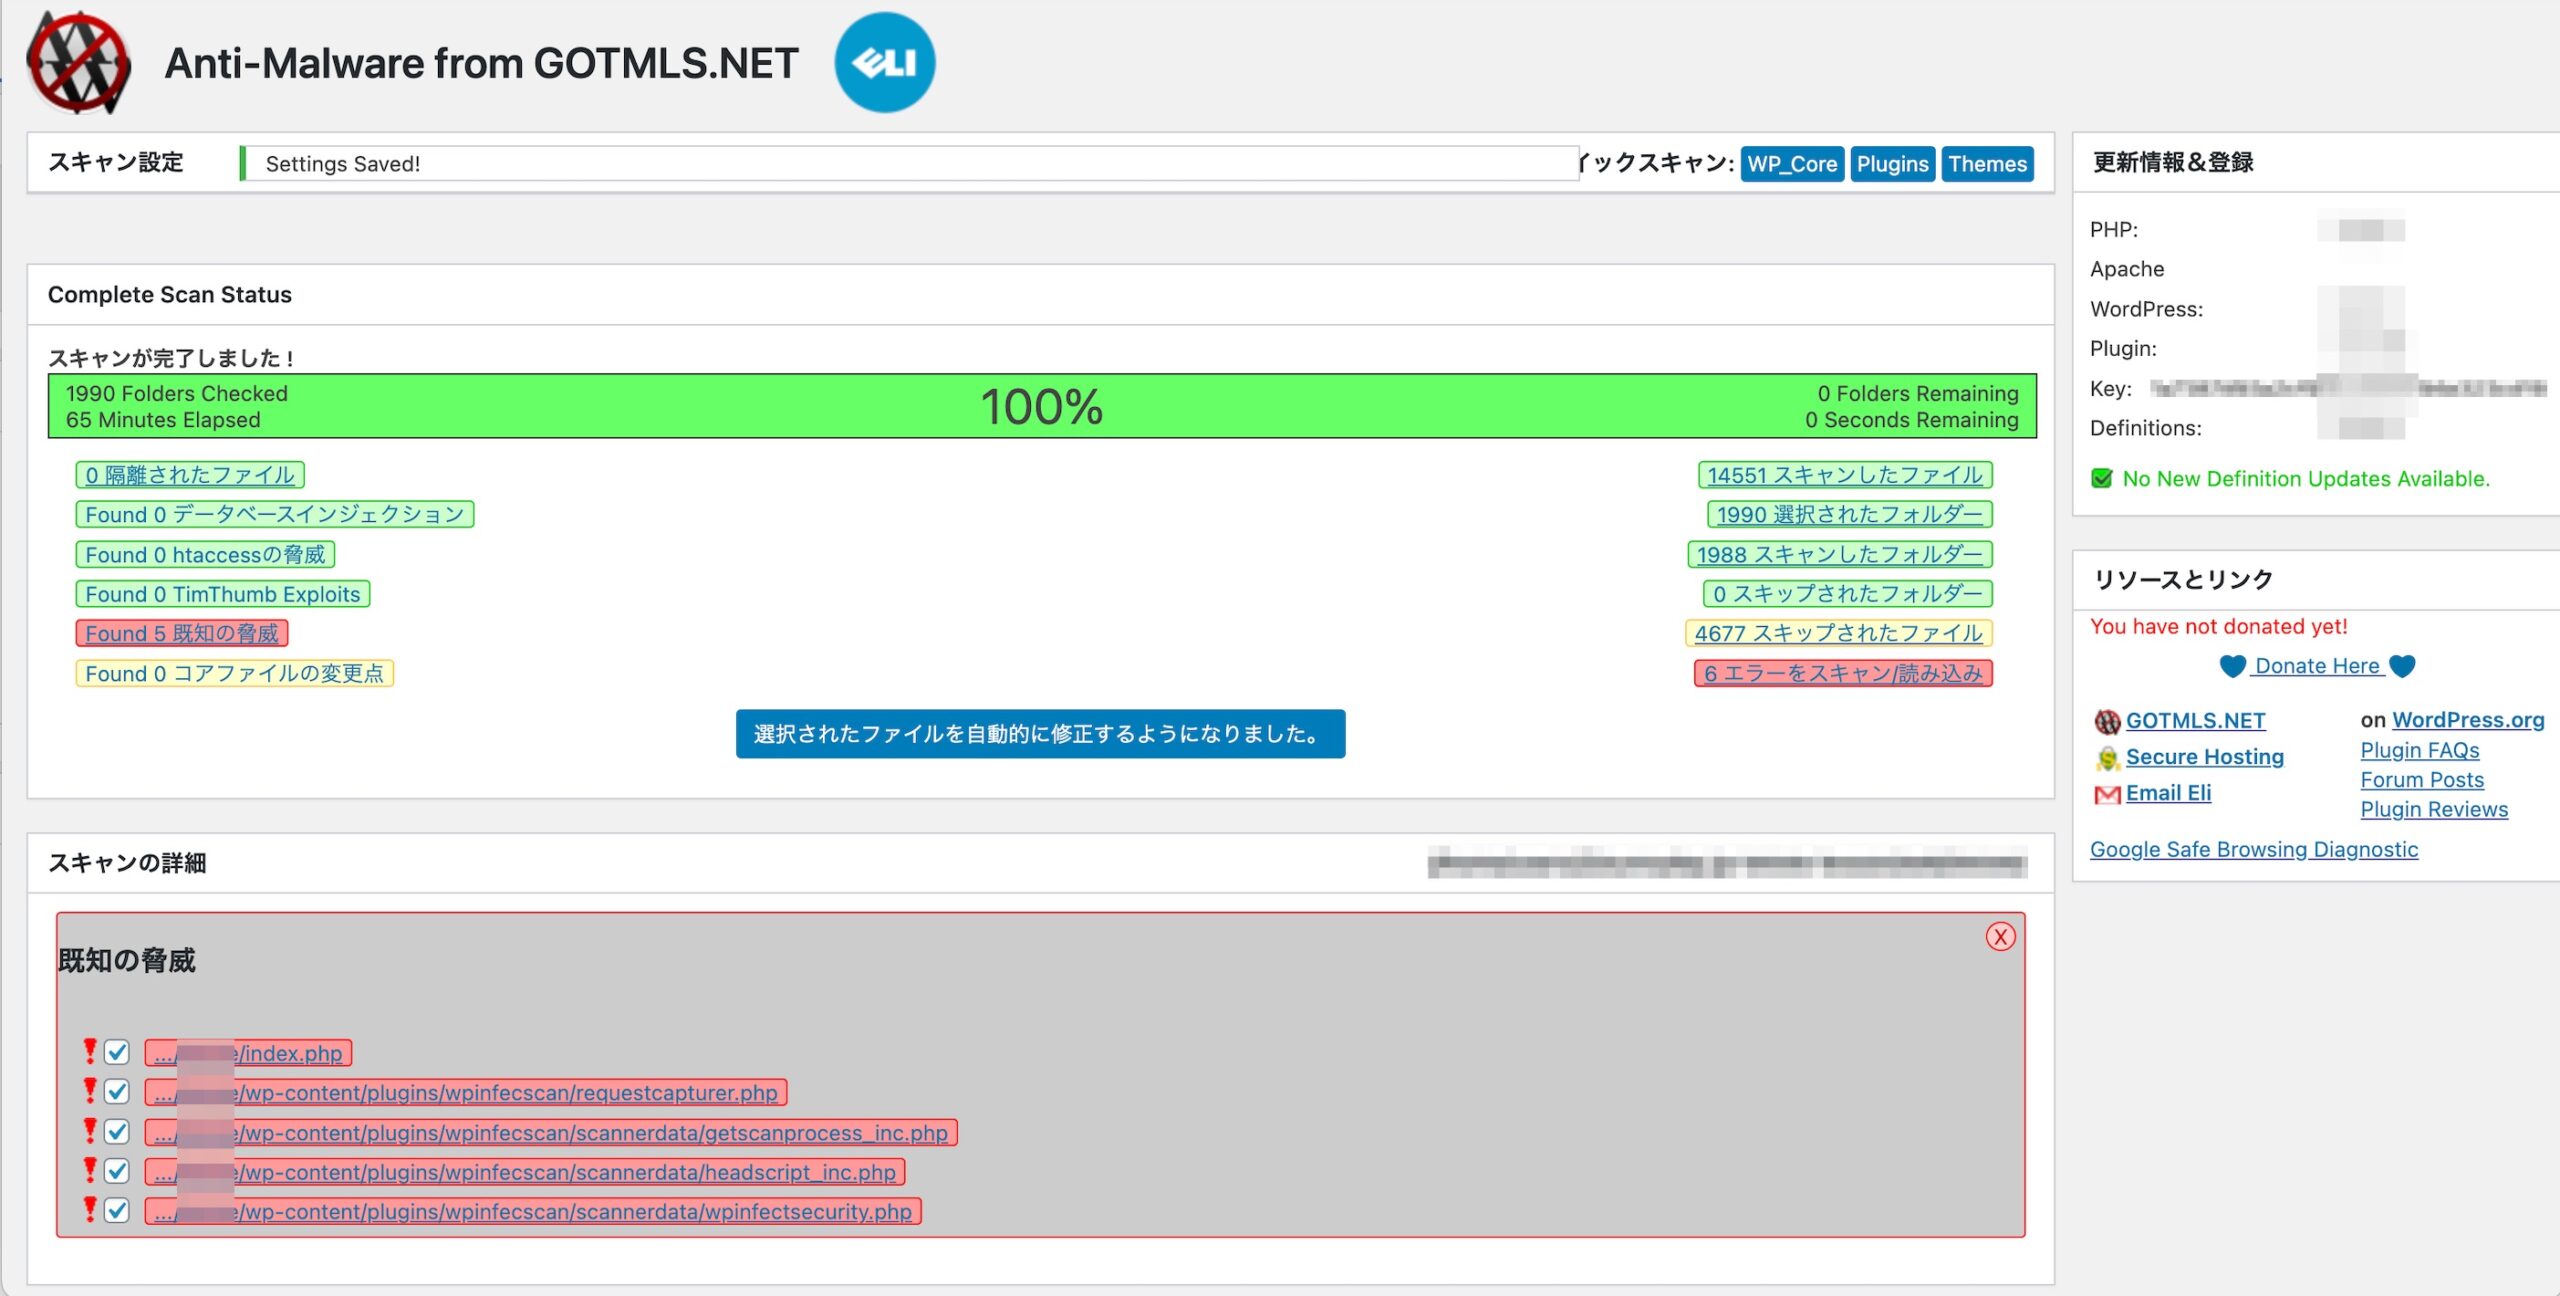2560x1296 pixels.
Task: Click the blue ELI round logo
Action: 885,62
